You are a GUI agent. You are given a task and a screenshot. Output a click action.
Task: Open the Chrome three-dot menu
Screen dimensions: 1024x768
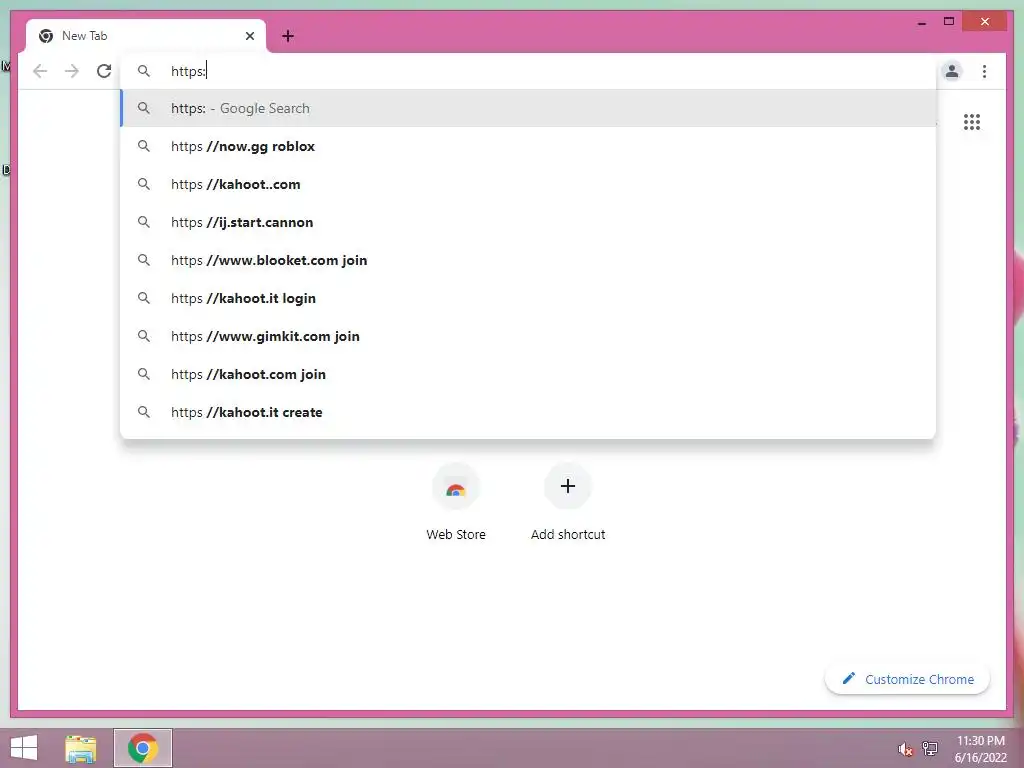point(984,71)
